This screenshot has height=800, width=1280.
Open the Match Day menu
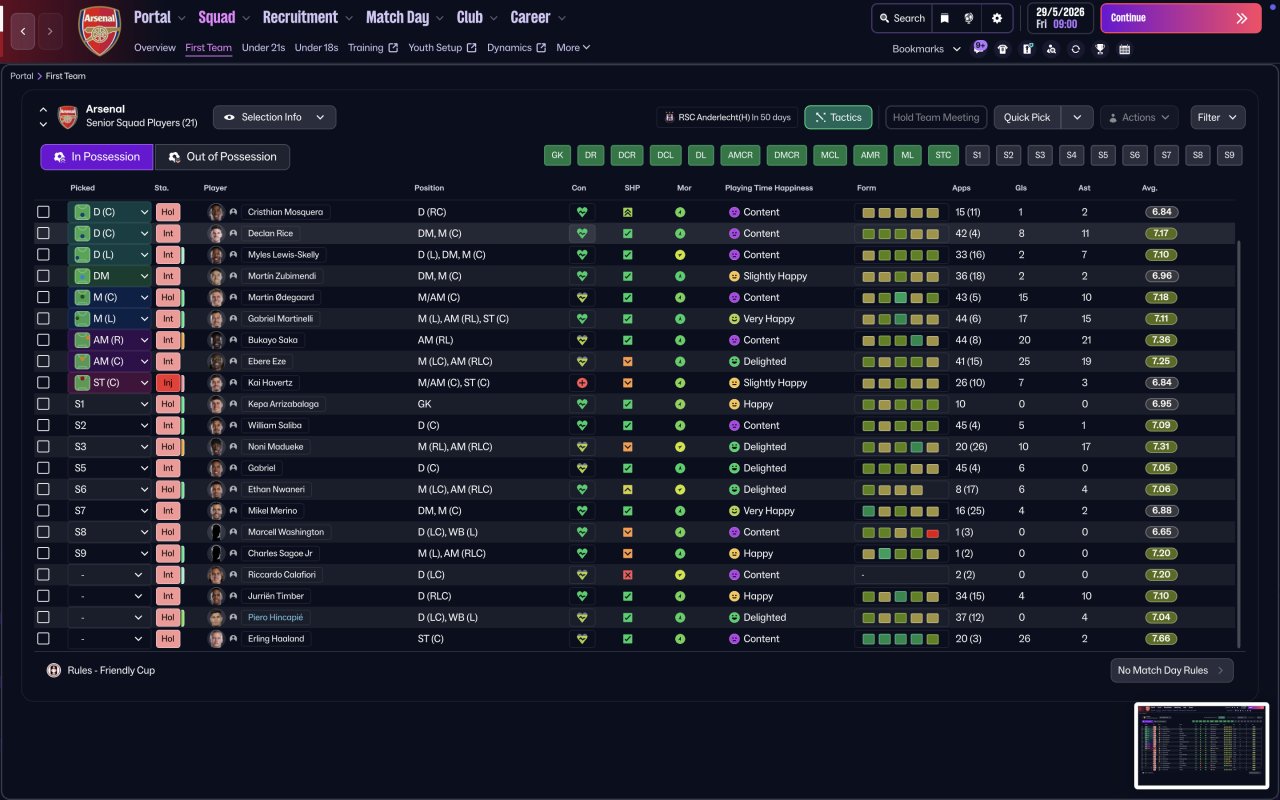coord(404,17)
